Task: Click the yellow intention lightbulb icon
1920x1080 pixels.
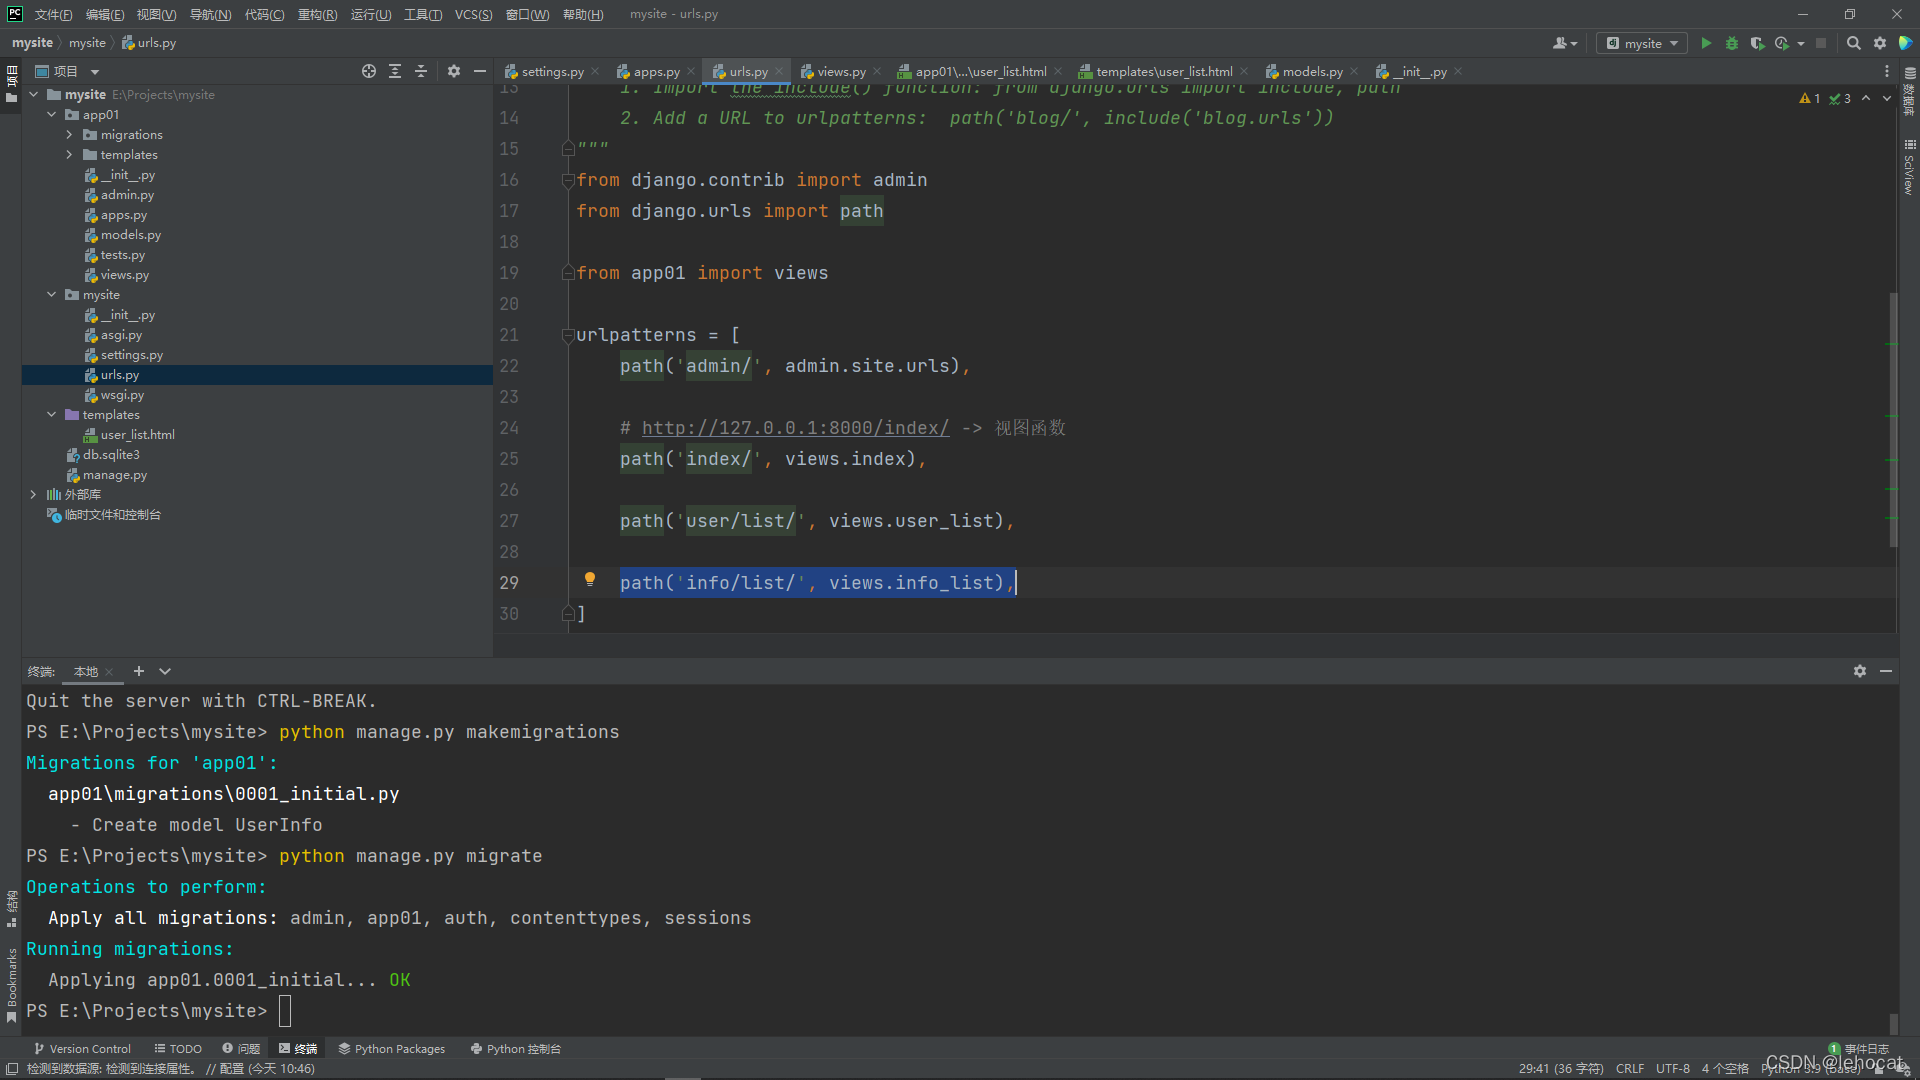Action: [590, 579]
